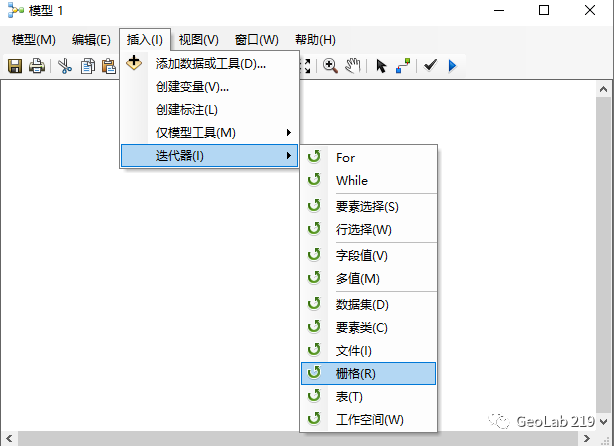Viewport: 614px width, 446px height.
Task: Click the loop icon beside 要素选择(S)
Action: point(314,206)
